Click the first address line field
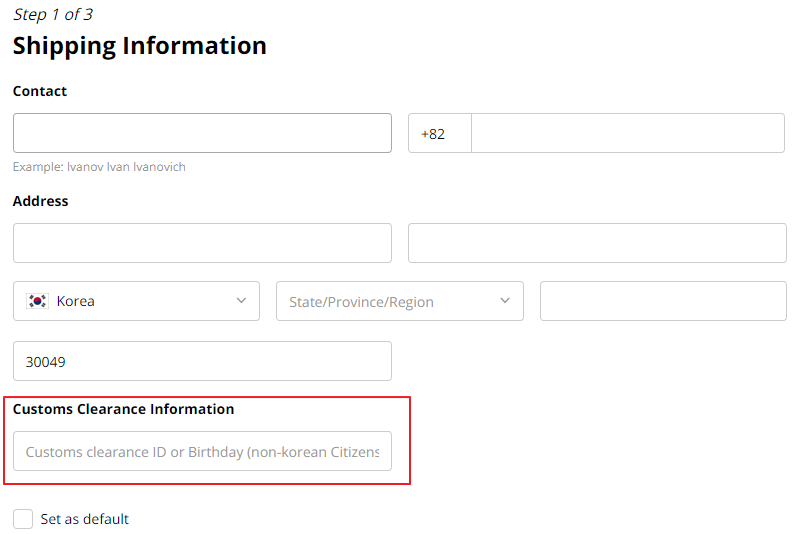The width and height of the screenshot is (800, 534). click(x=202, y=243)
